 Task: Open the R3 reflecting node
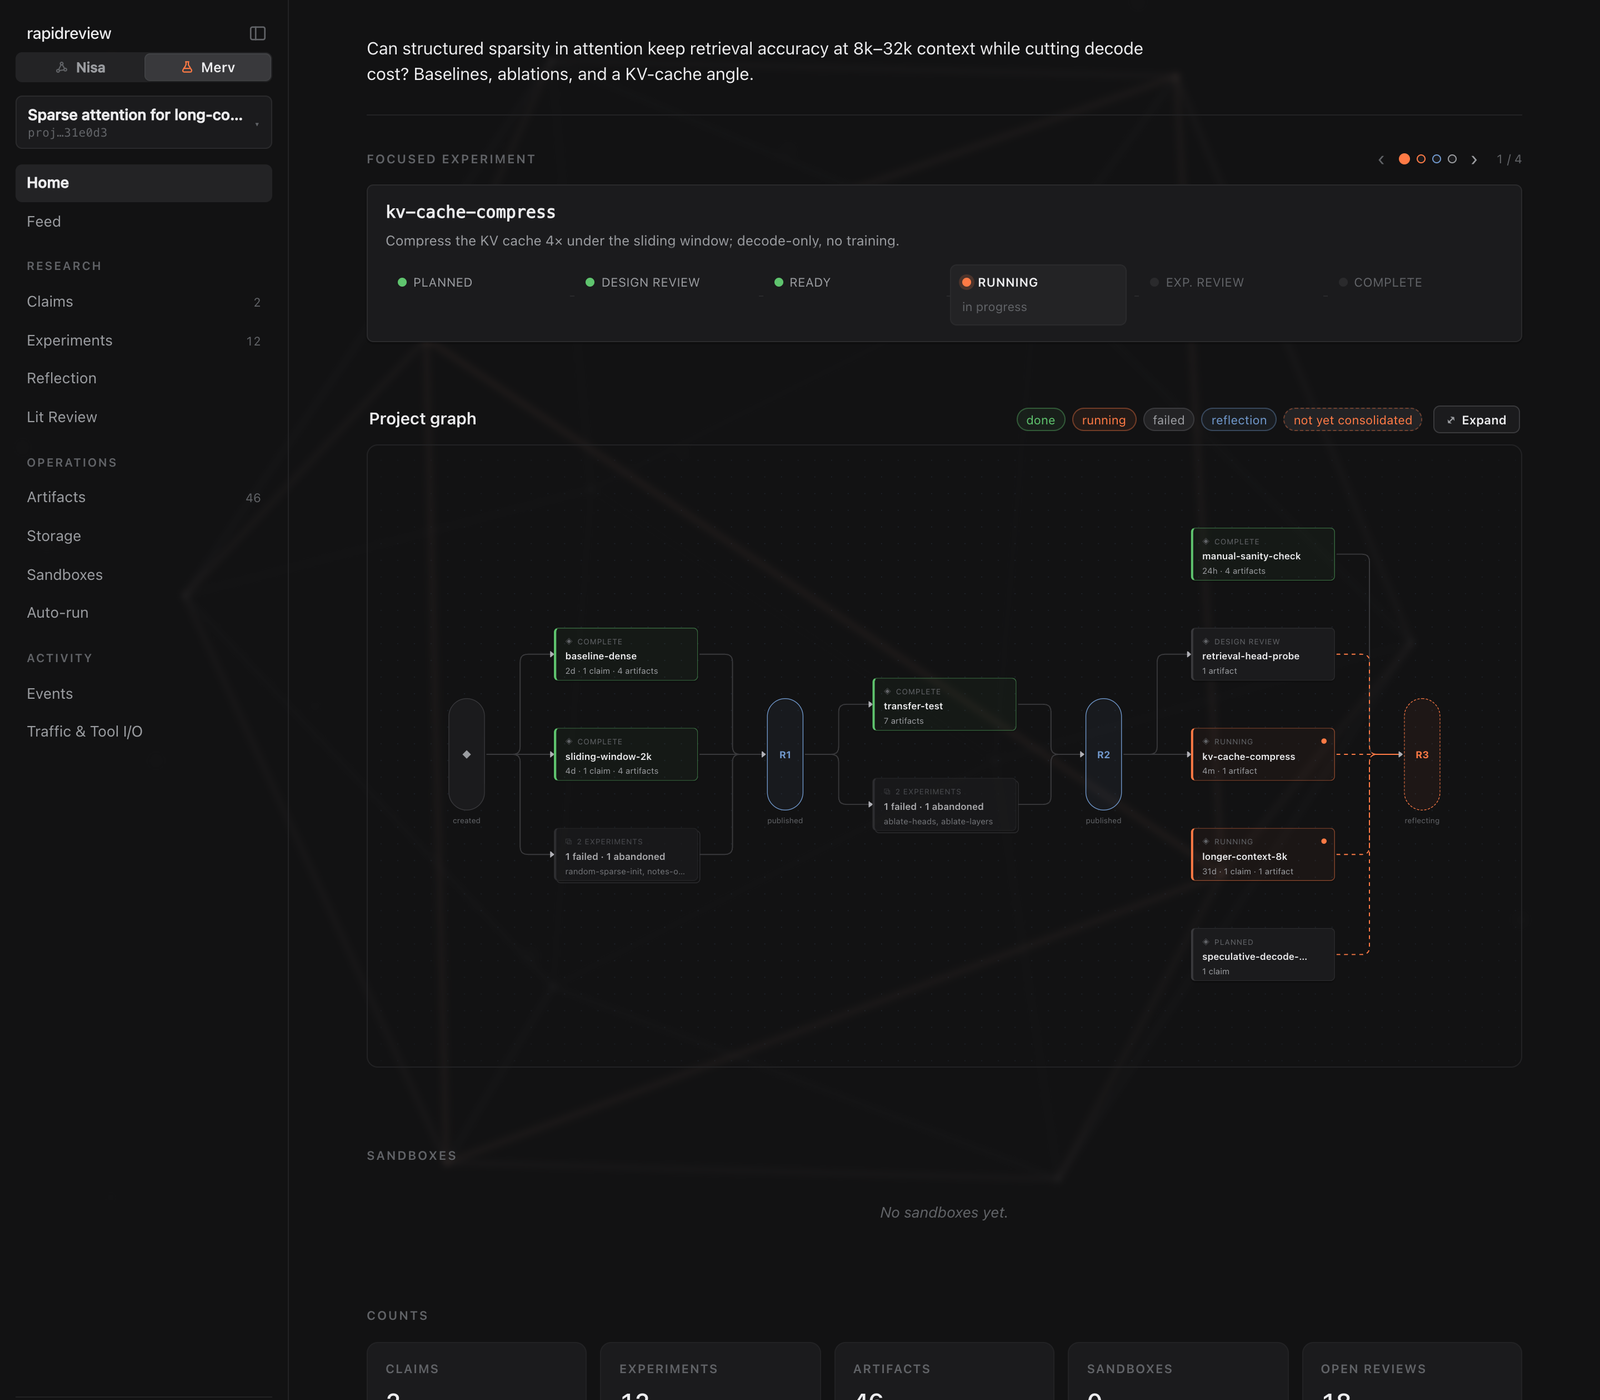pyautogui.click(x=1422, y=754)
